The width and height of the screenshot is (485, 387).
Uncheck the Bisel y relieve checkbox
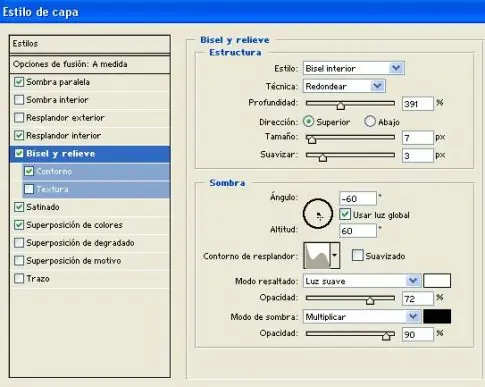(19, 153)
